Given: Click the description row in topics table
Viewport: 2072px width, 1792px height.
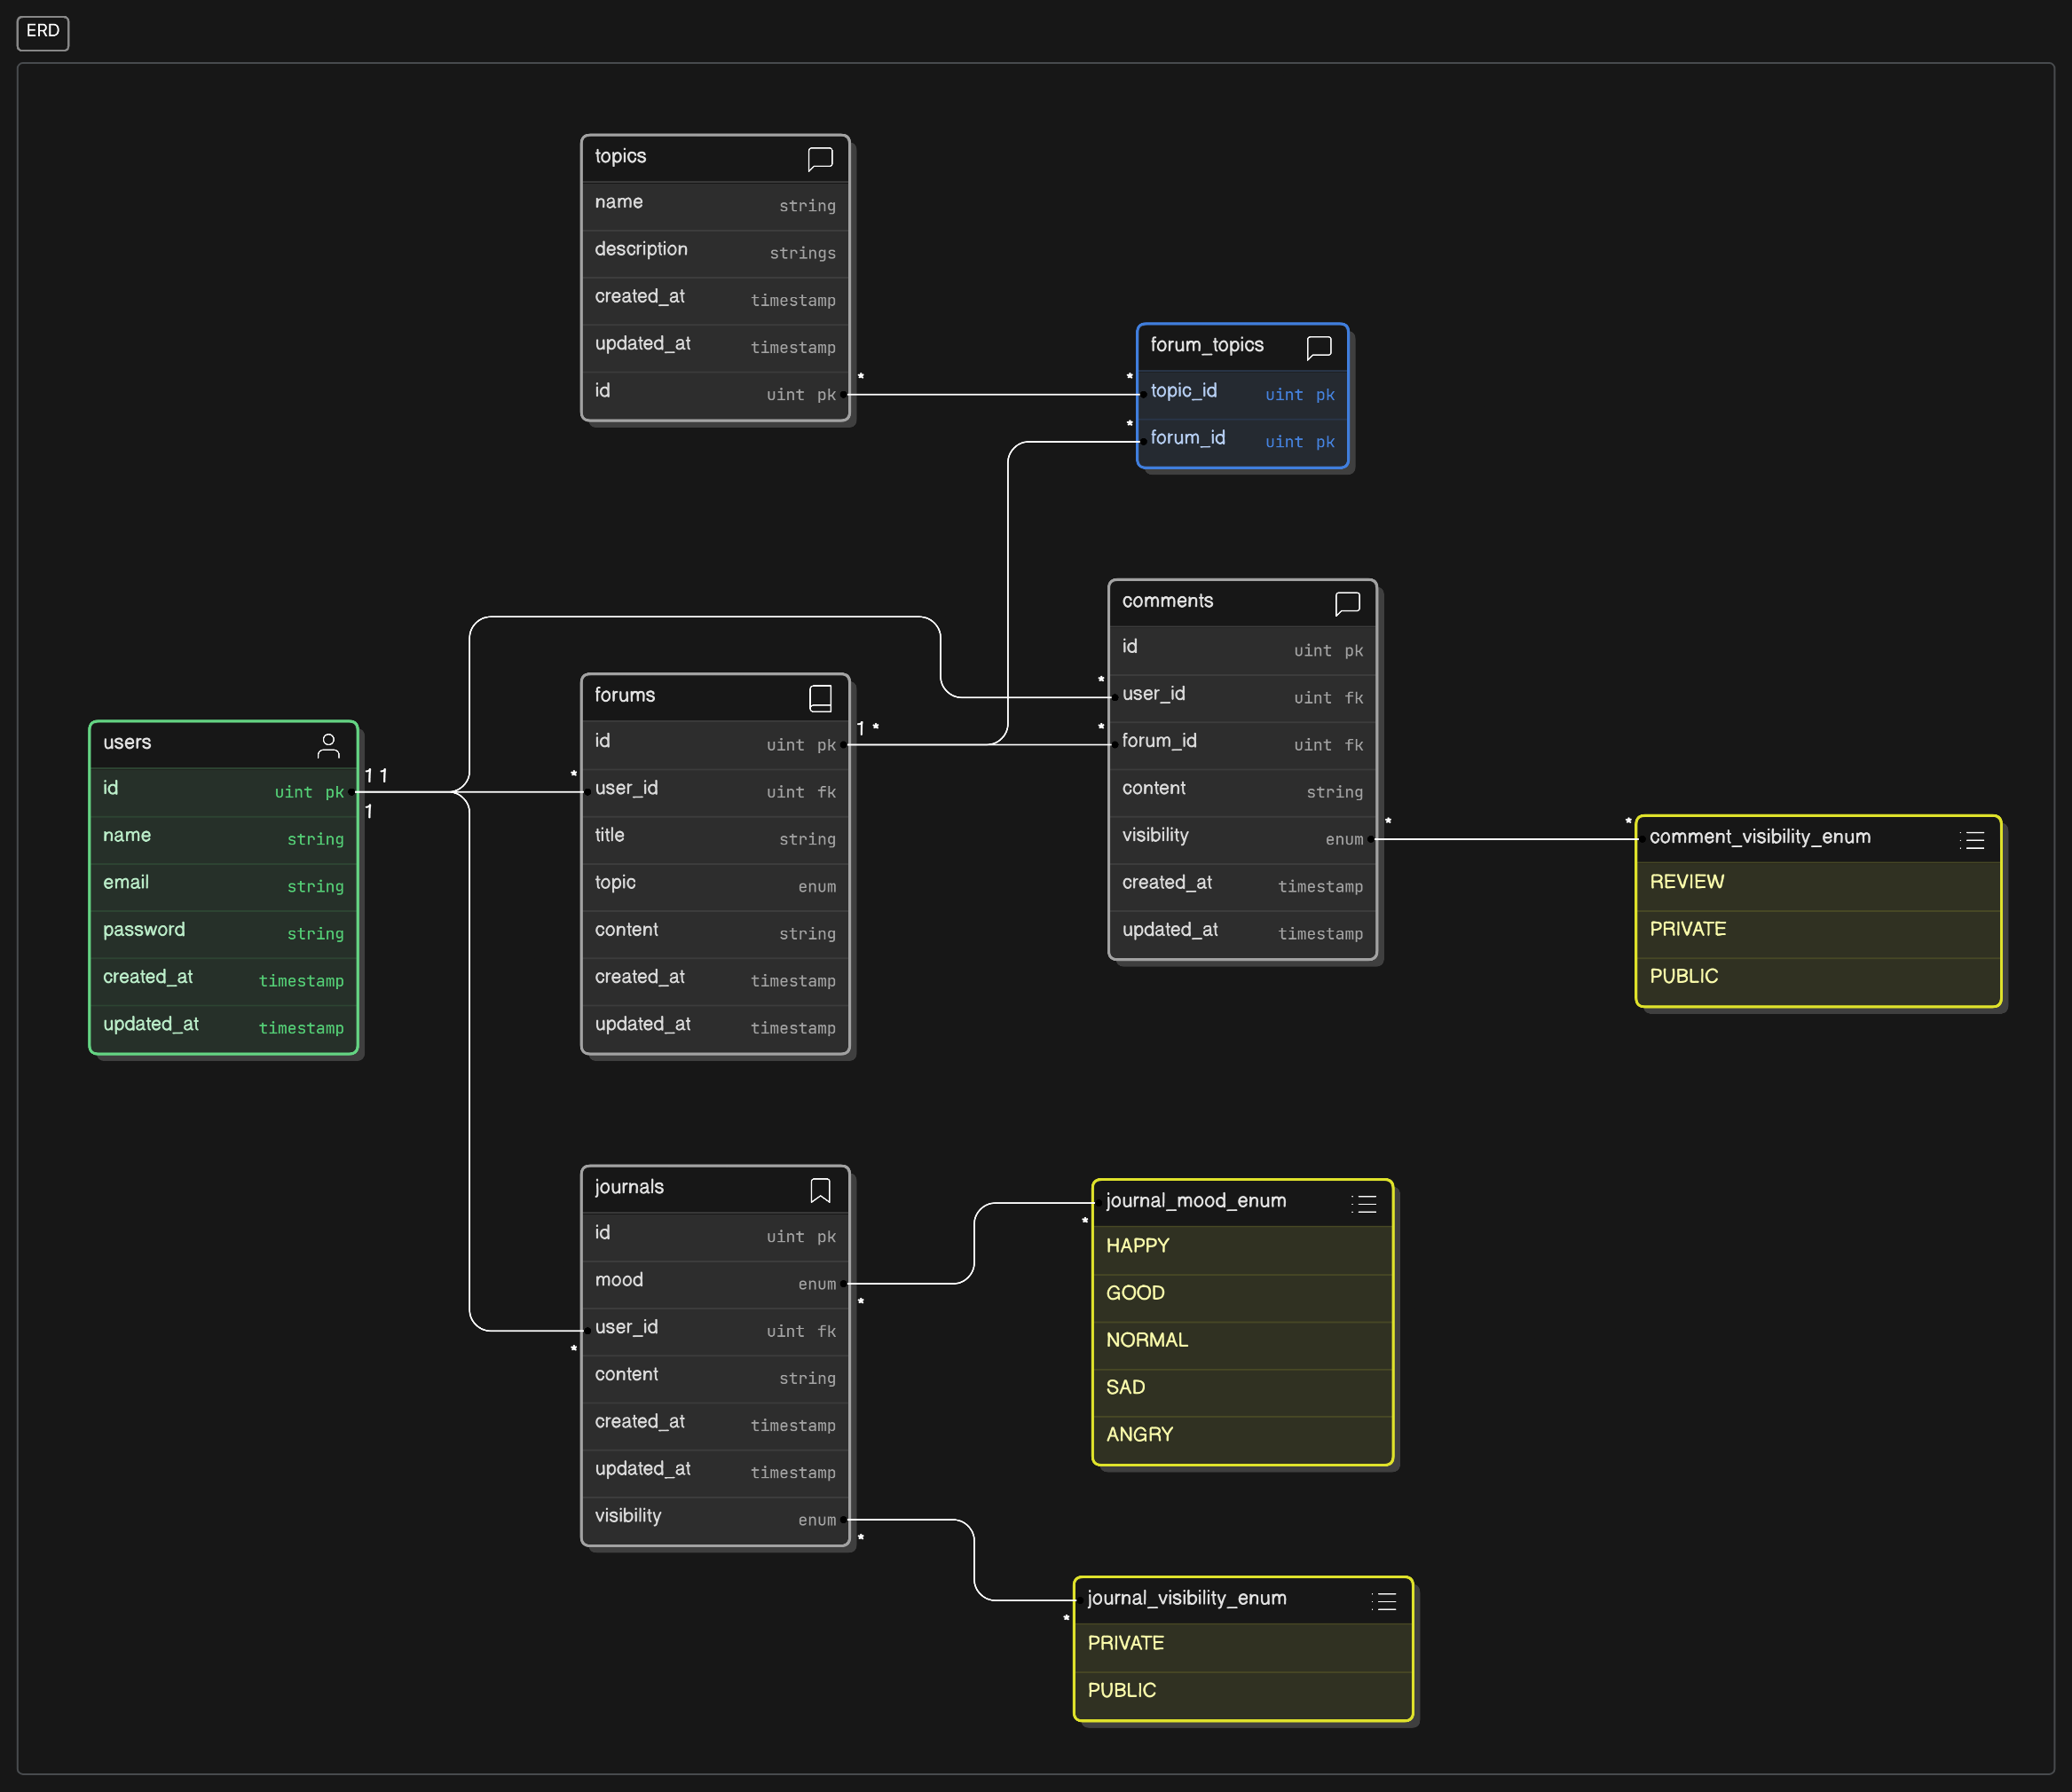Looking at the screenshot, I should [714, 250].
